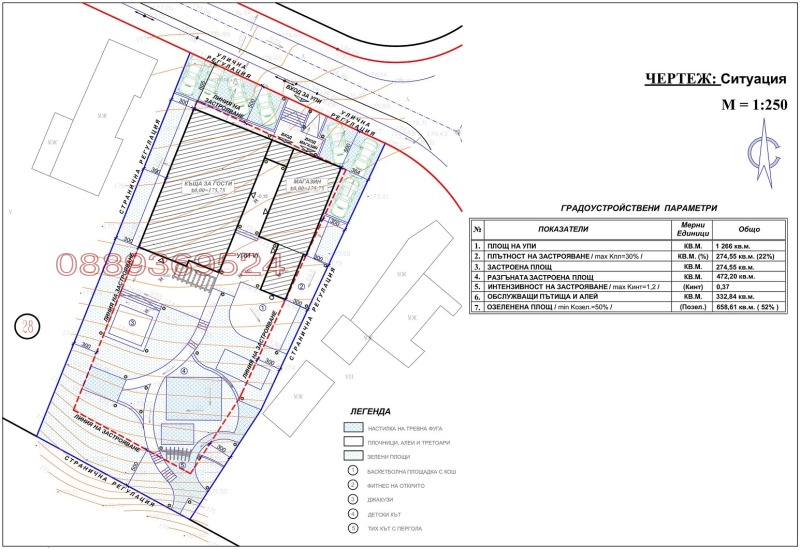
Task: Click legend circle 1 for basketball court
Action: pyautogui.click(x=352, y=471)
